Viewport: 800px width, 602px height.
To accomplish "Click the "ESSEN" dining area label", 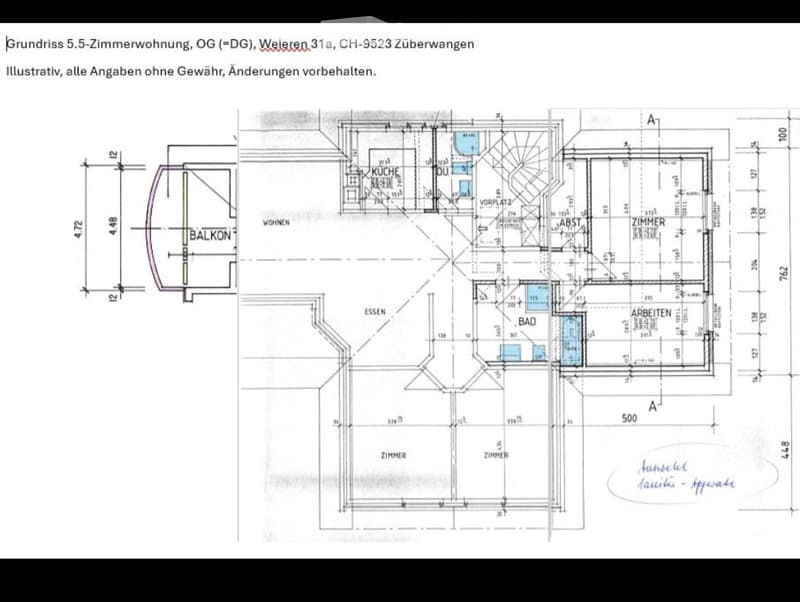I will click(x=375, y=312).
